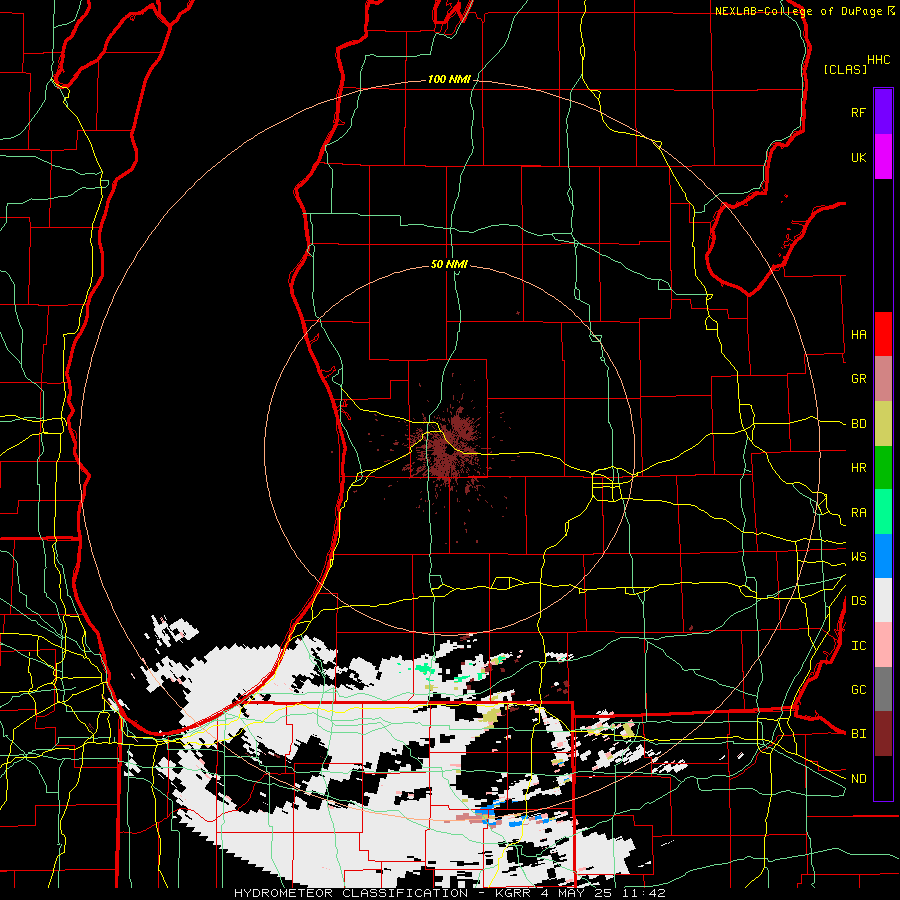Click the "BD" legend label
900x900 pixels.
click(858, 424)
